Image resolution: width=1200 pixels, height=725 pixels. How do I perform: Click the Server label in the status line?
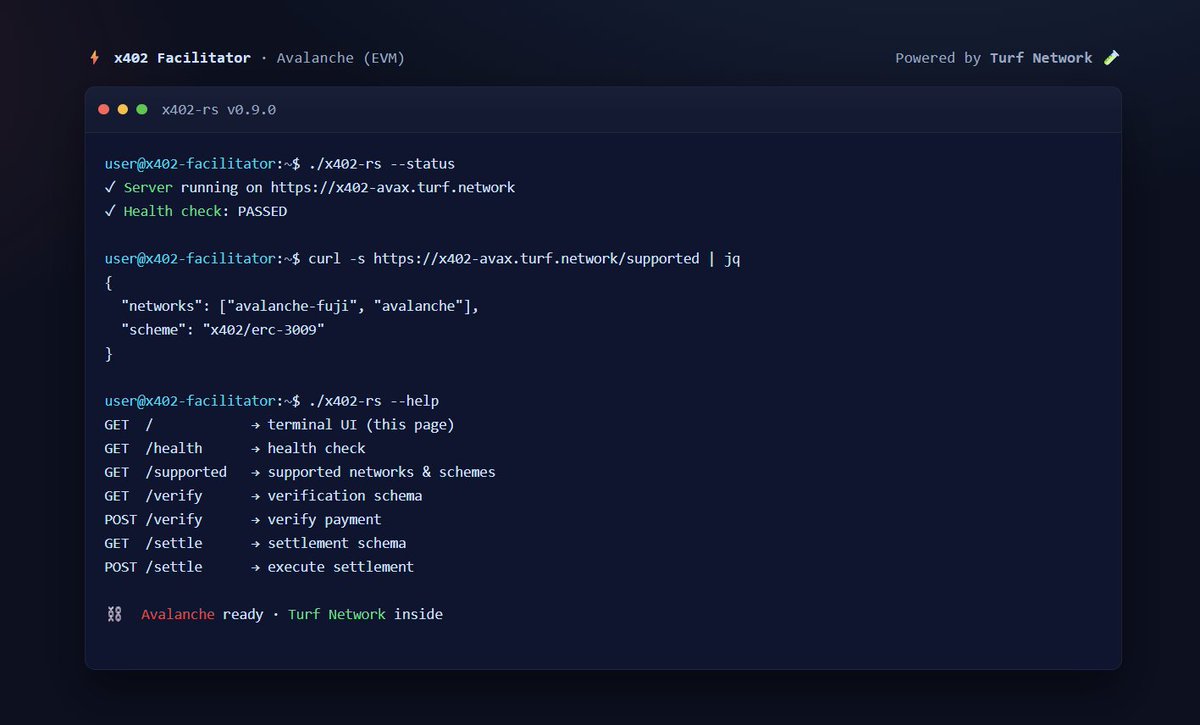[x=148, y=188]
